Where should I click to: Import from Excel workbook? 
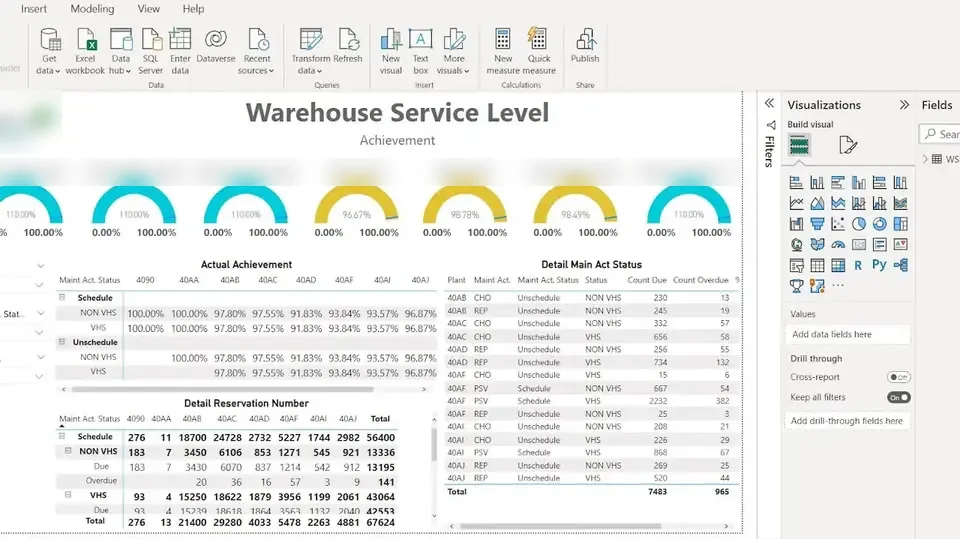point(85,51)
